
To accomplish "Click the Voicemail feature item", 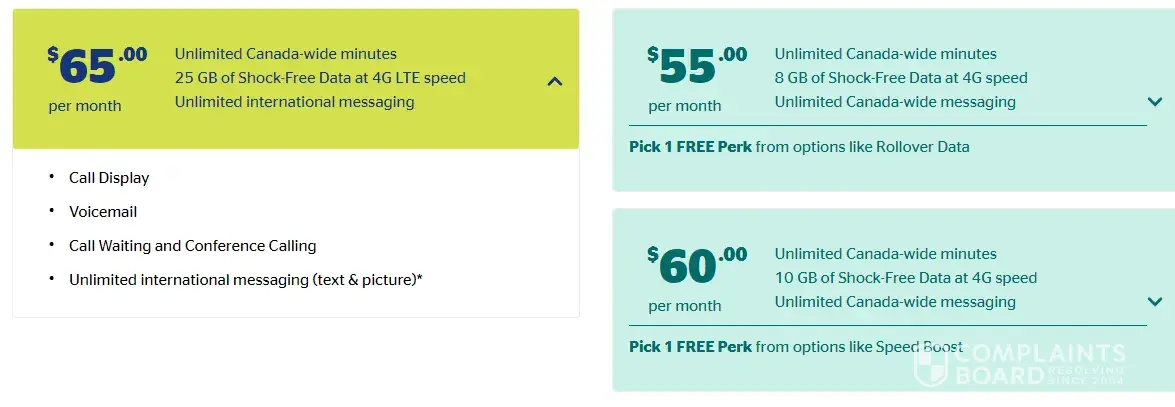I will [x=103, y=212].
